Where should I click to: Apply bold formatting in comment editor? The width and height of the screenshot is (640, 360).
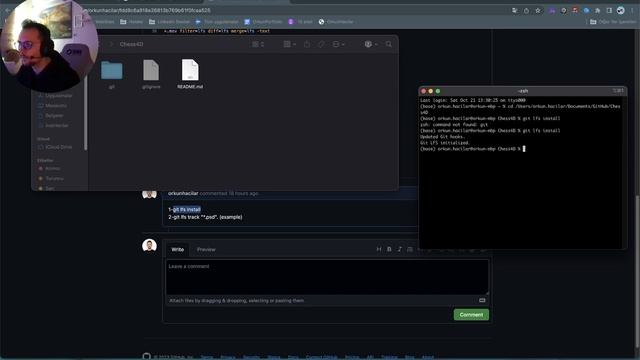[x=389, y=249]
